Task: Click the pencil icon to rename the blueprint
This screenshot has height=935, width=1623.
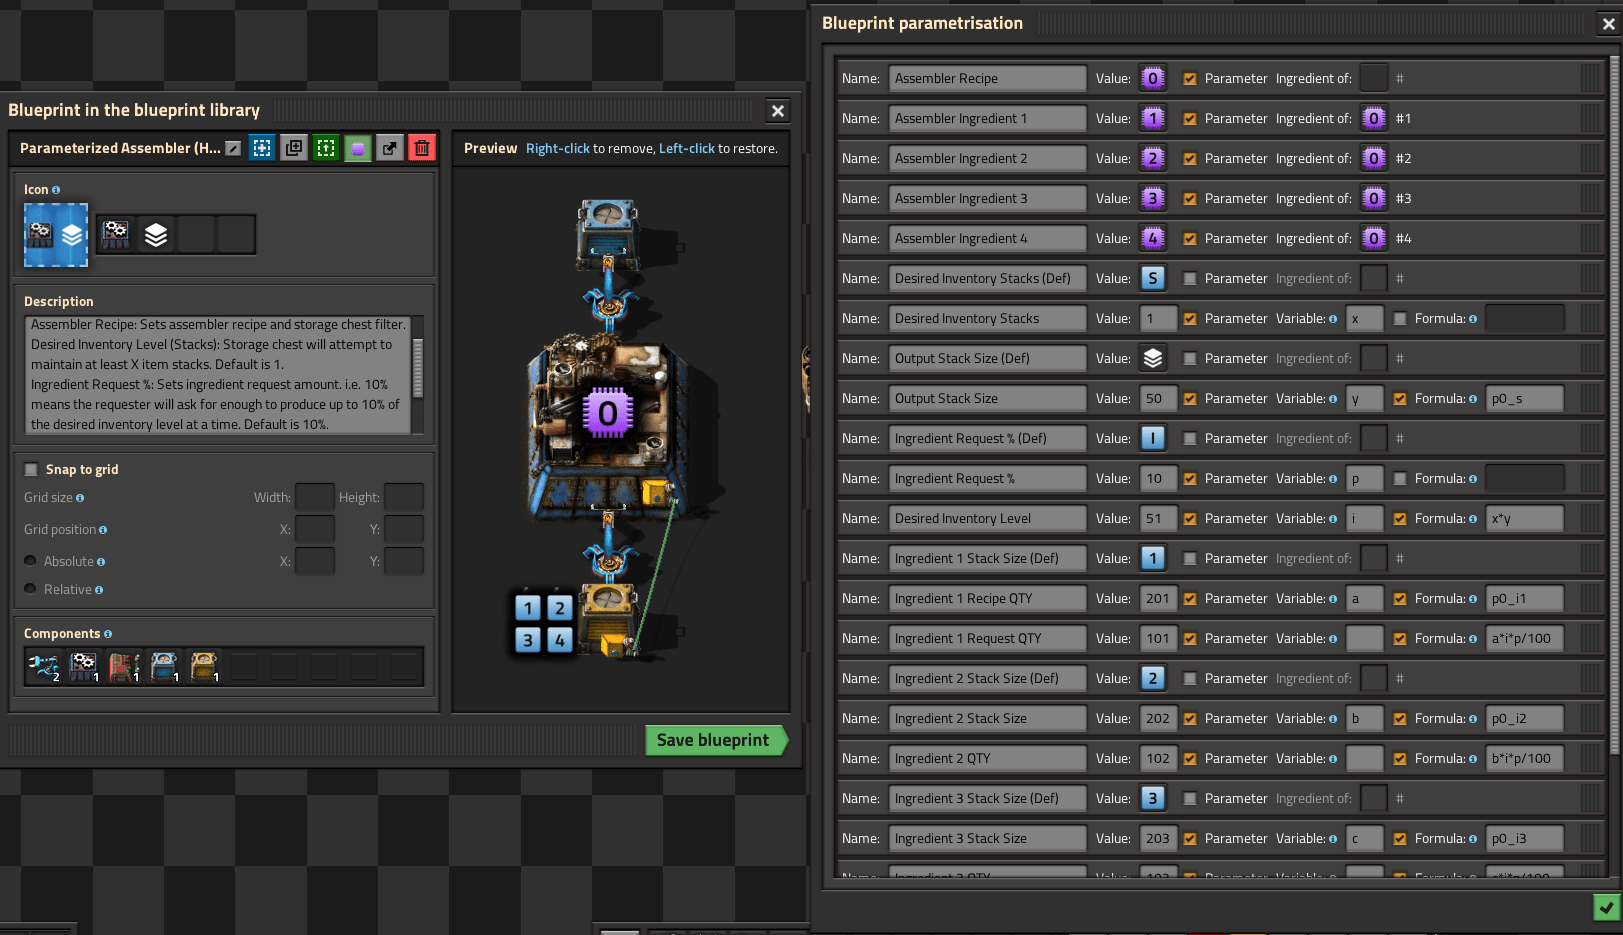Action: coord(233,148)
